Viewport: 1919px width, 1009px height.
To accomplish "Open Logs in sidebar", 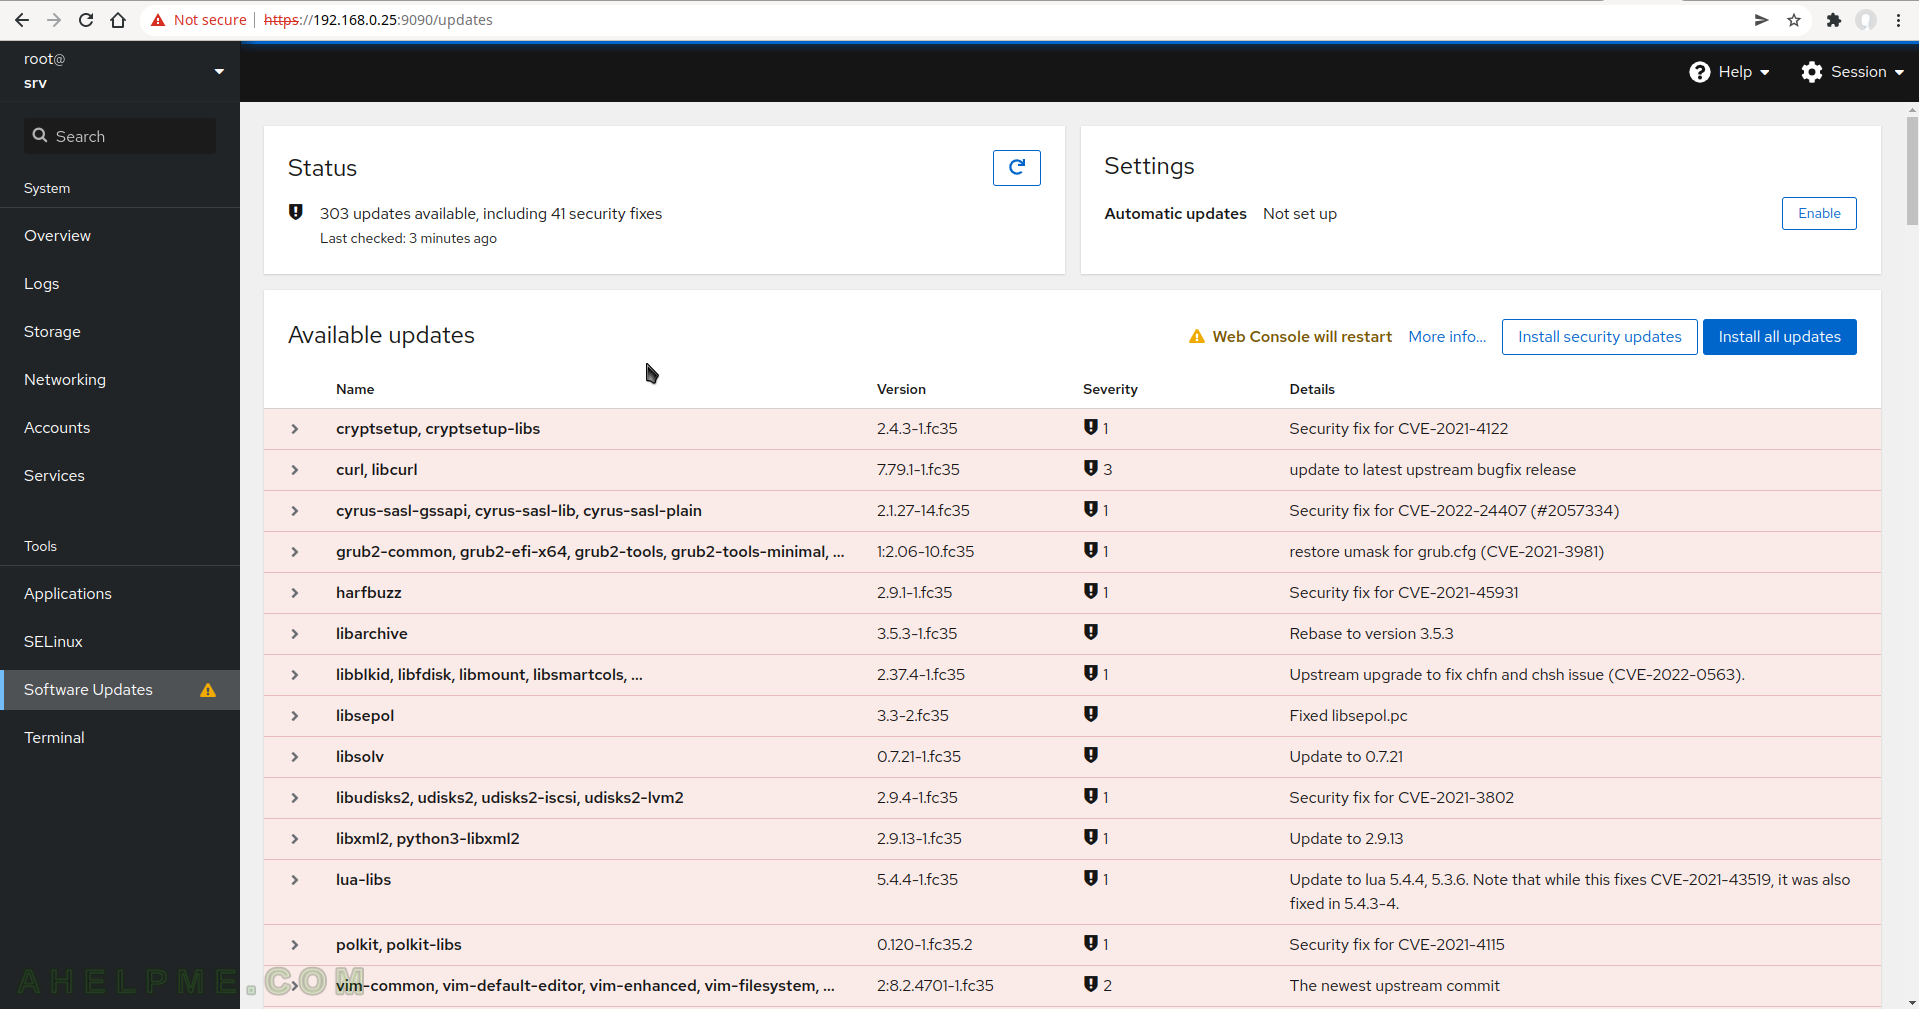I will [x=120, y=284].
